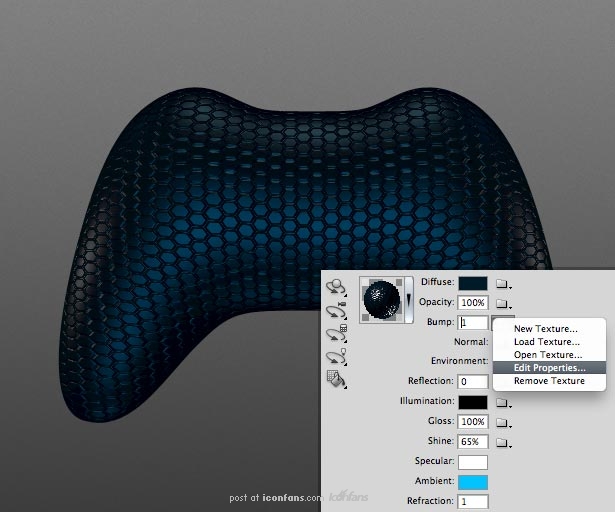Viewport: 615px width, 512px height.
Task: Open the Gloss texture folder menu
Action: click(504, 423)
